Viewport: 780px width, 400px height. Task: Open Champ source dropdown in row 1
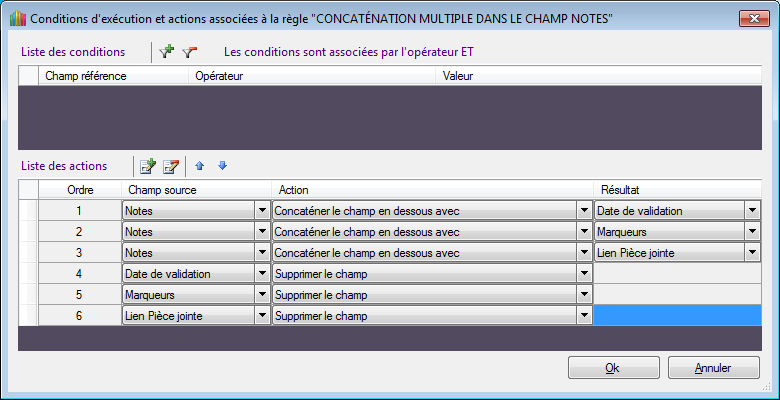coord(262,210)
